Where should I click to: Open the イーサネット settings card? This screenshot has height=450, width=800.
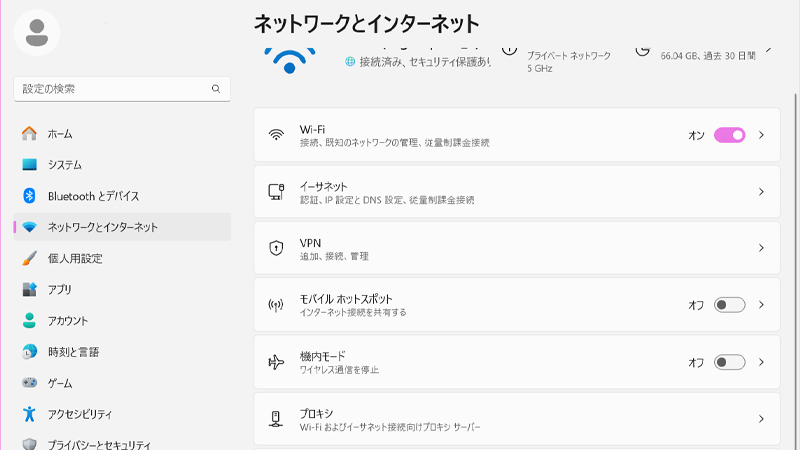point(517,192)
